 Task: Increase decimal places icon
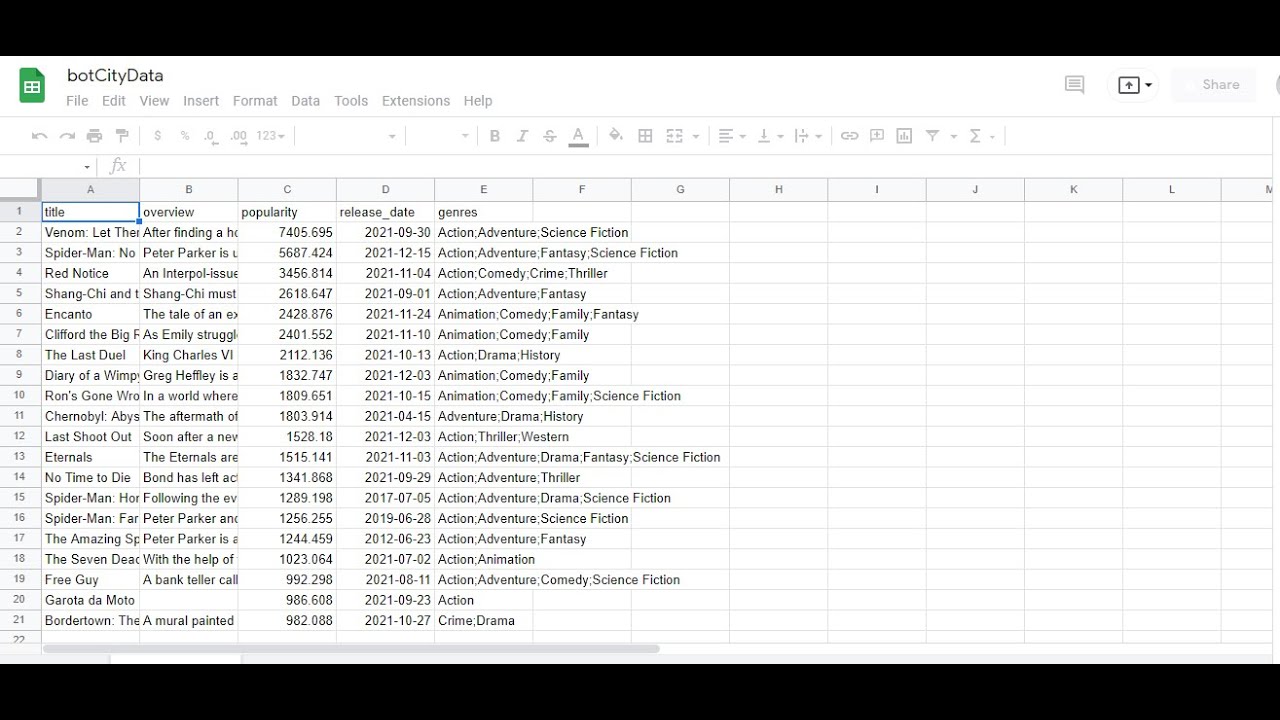(x=238, y=136)
